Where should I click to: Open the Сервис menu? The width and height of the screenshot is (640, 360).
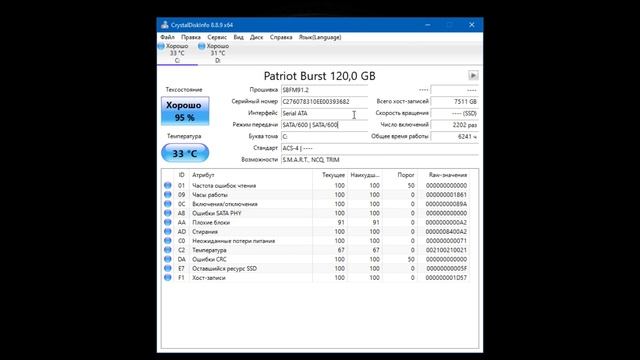217,37
